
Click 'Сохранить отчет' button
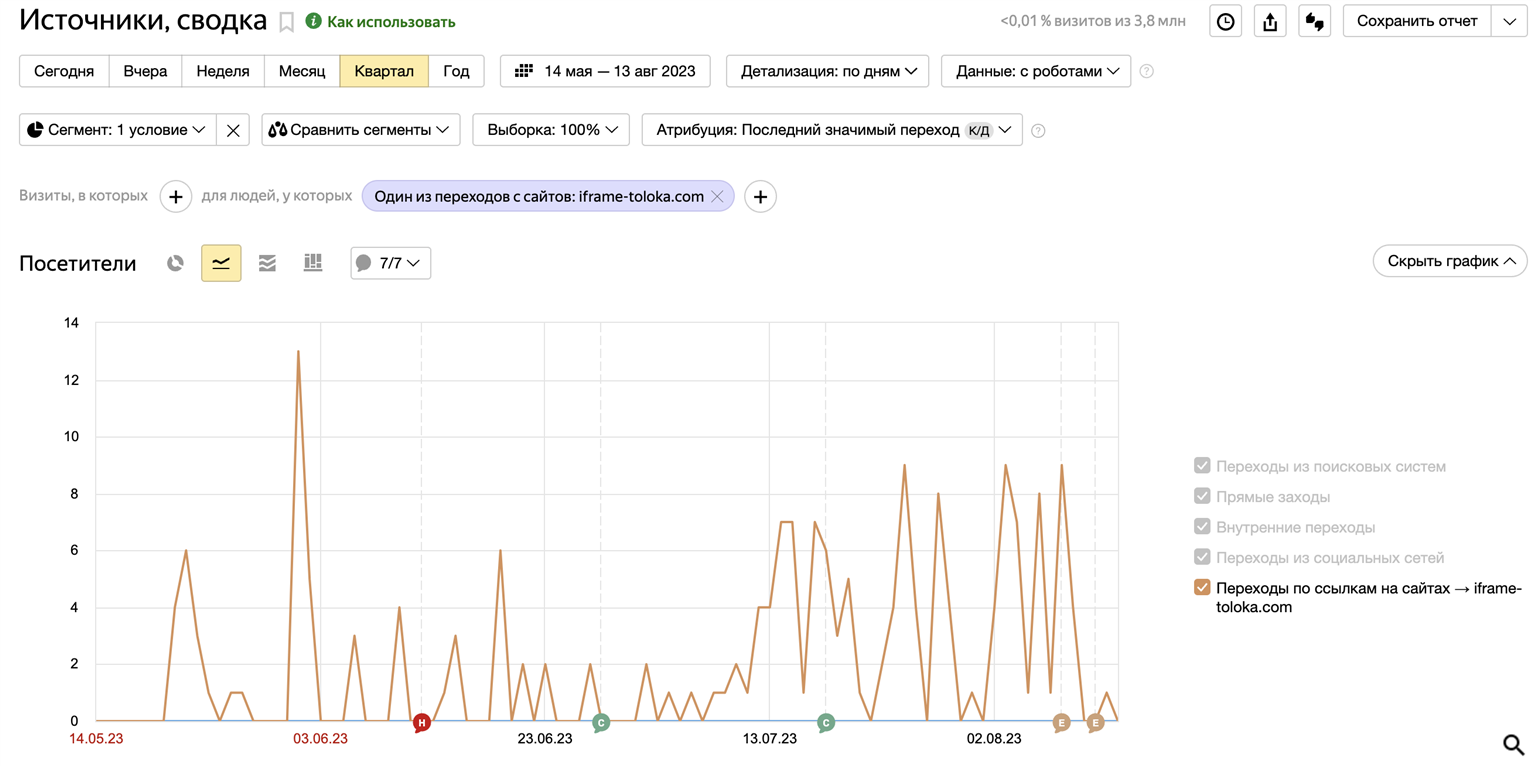pyautogui.click(x=1416, y=21)
